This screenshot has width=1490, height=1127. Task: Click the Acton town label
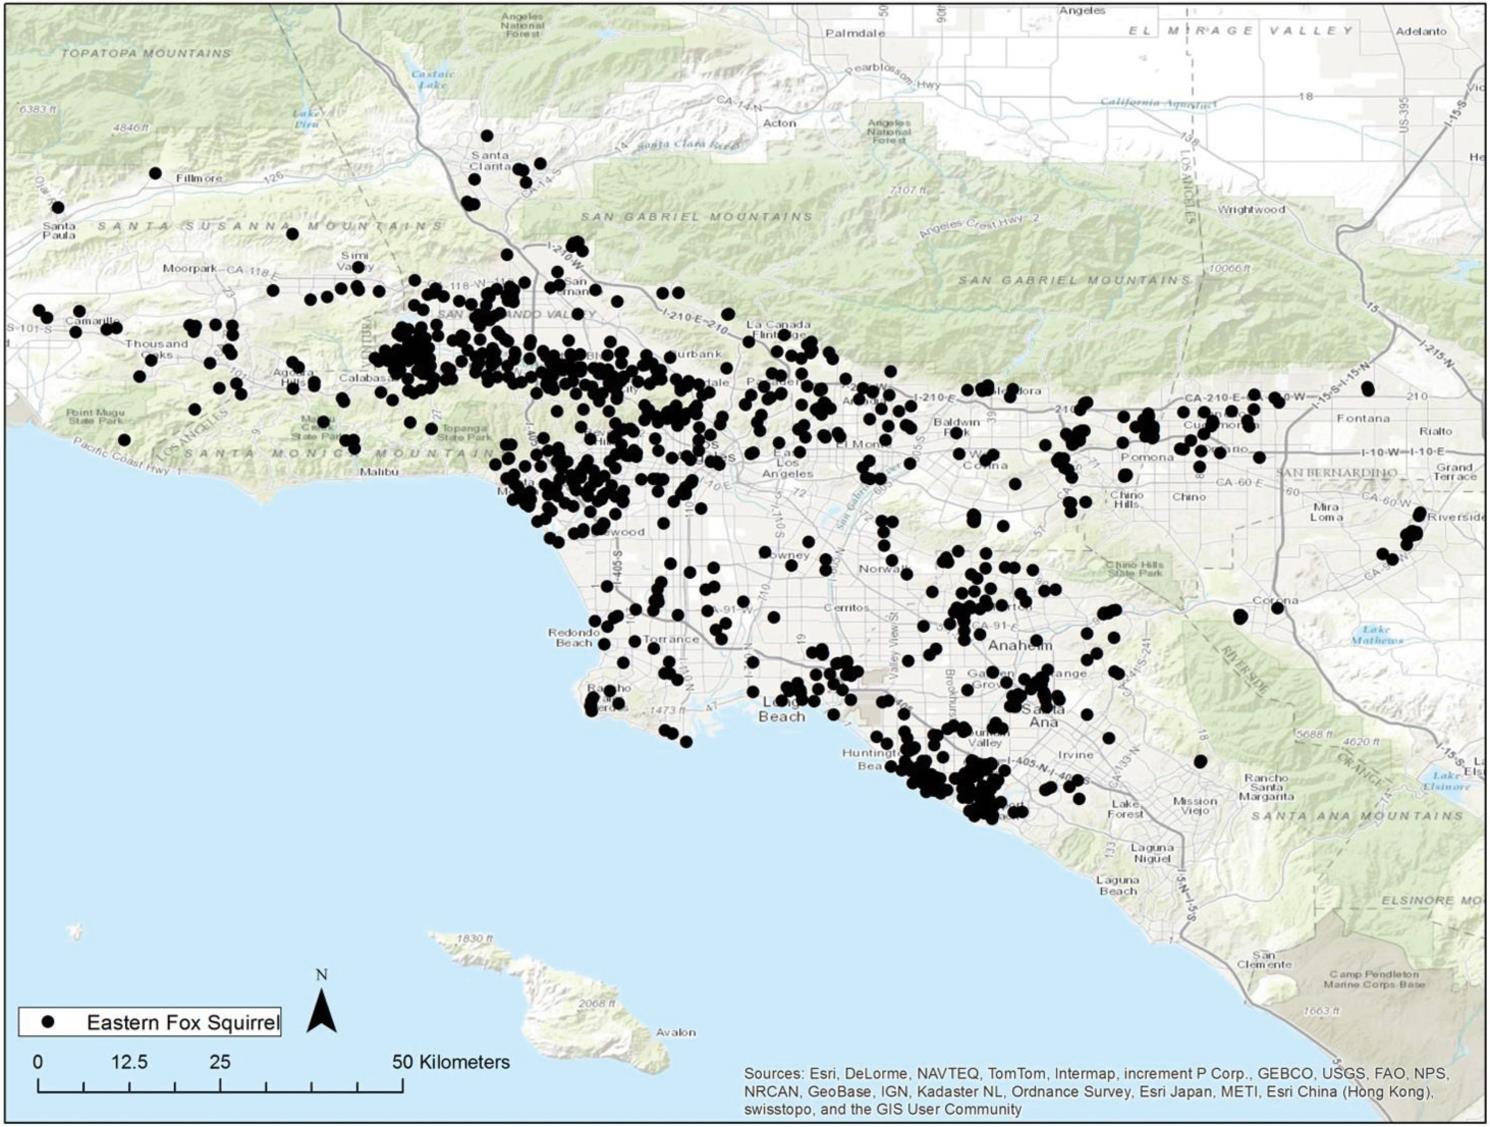click(x=780, y=123)
